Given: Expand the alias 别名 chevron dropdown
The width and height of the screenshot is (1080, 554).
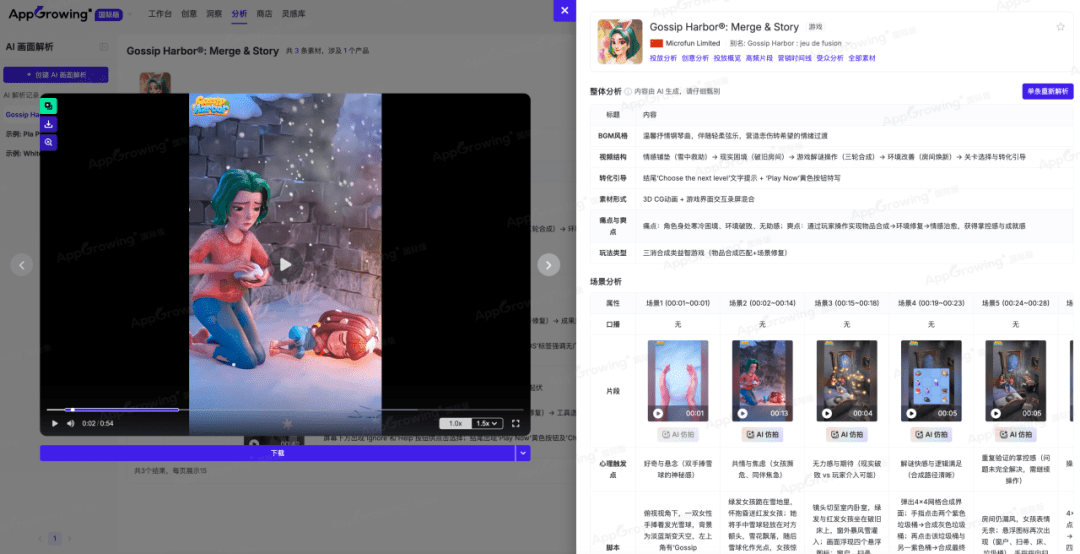Looking at the screenshot, I should coord(847,43).
